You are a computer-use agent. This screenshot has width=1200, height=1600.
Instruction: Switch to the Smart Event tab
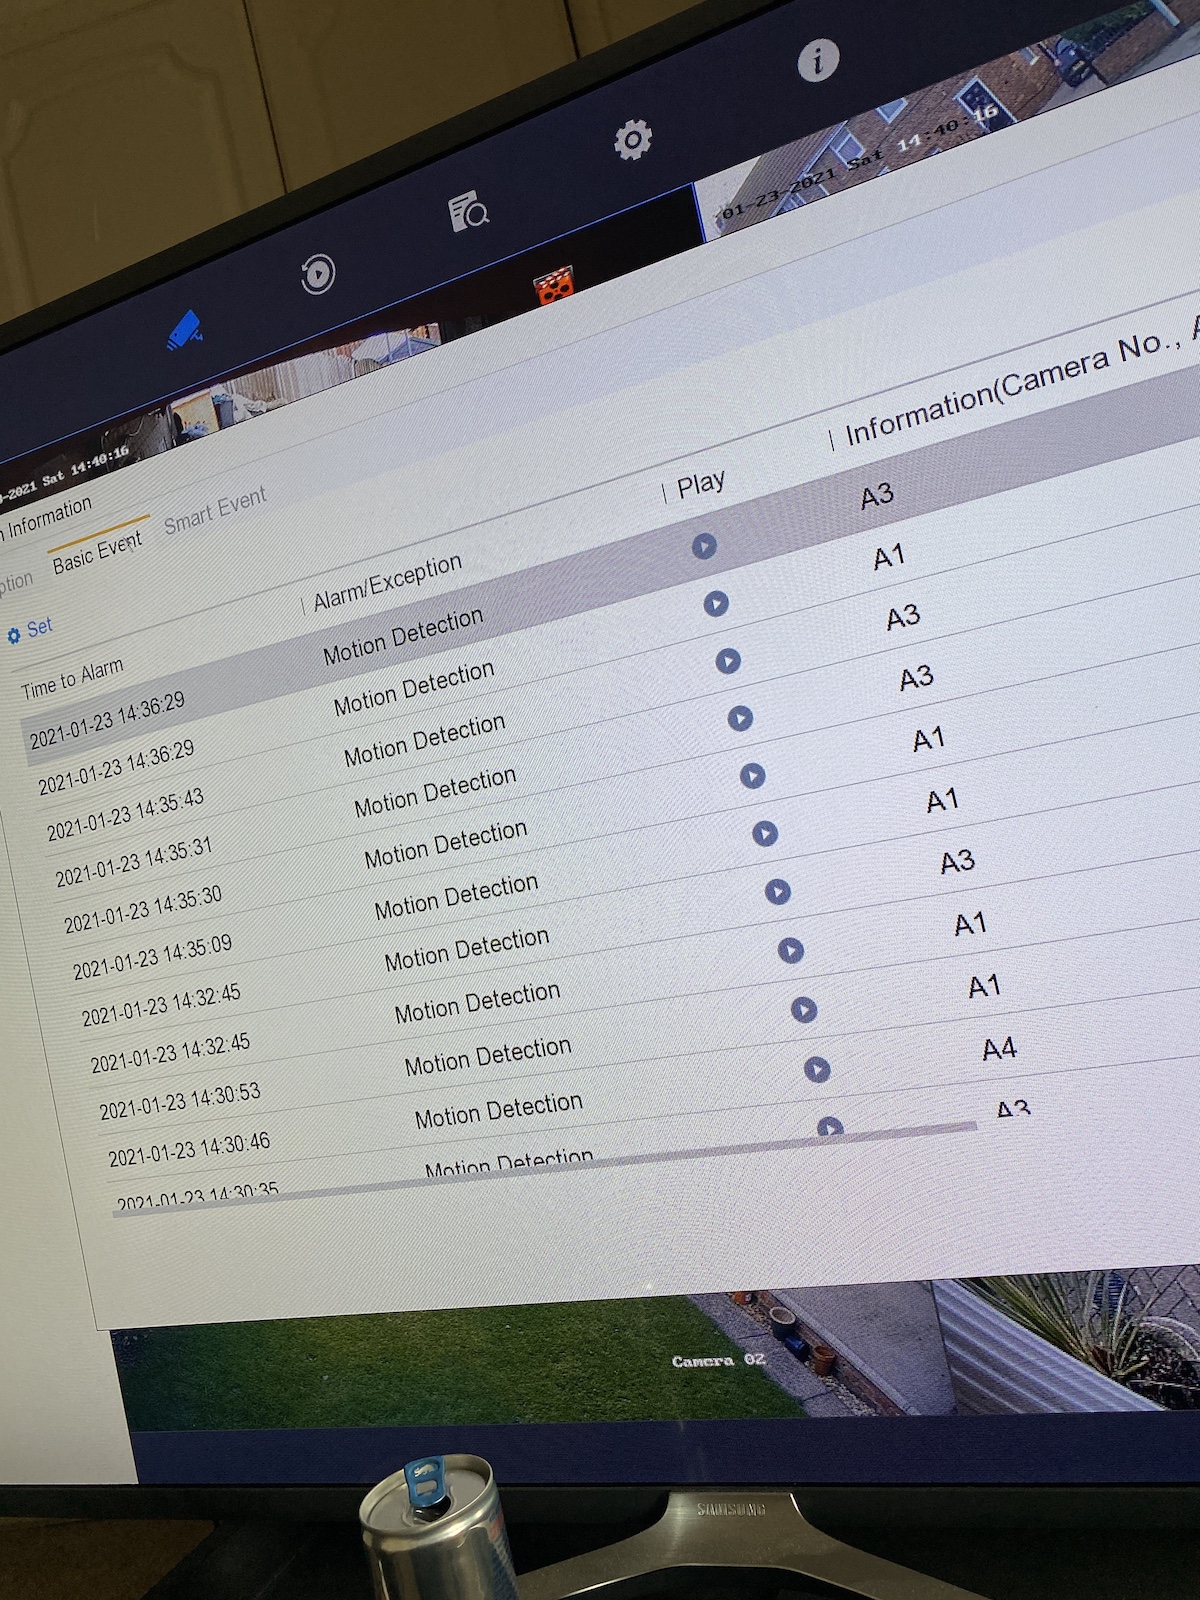[215, 510]
